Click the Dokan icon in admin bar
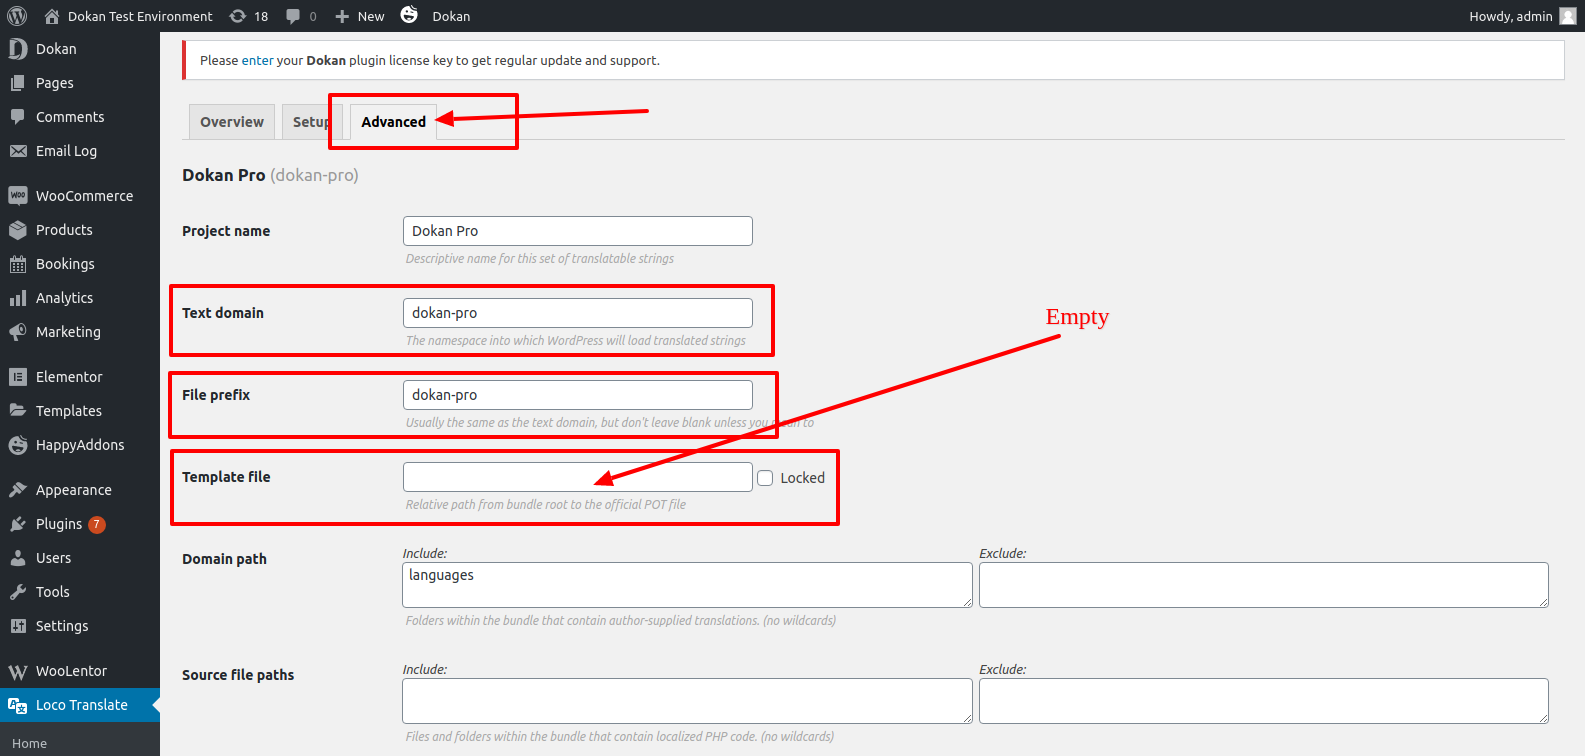Viewport: 1585px width, 756px height. tap(409, 14)
